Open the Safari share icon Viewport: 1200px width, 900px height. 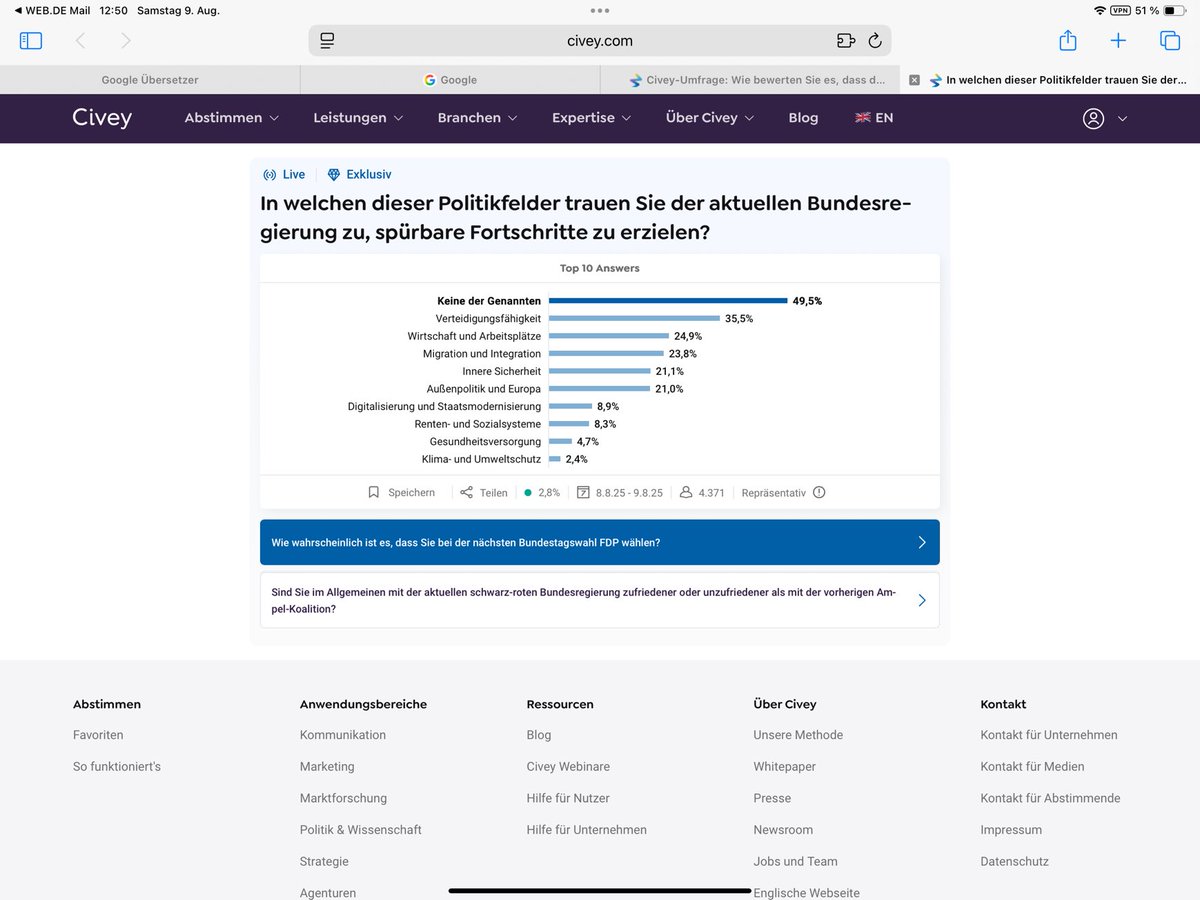pos(1068,40)
